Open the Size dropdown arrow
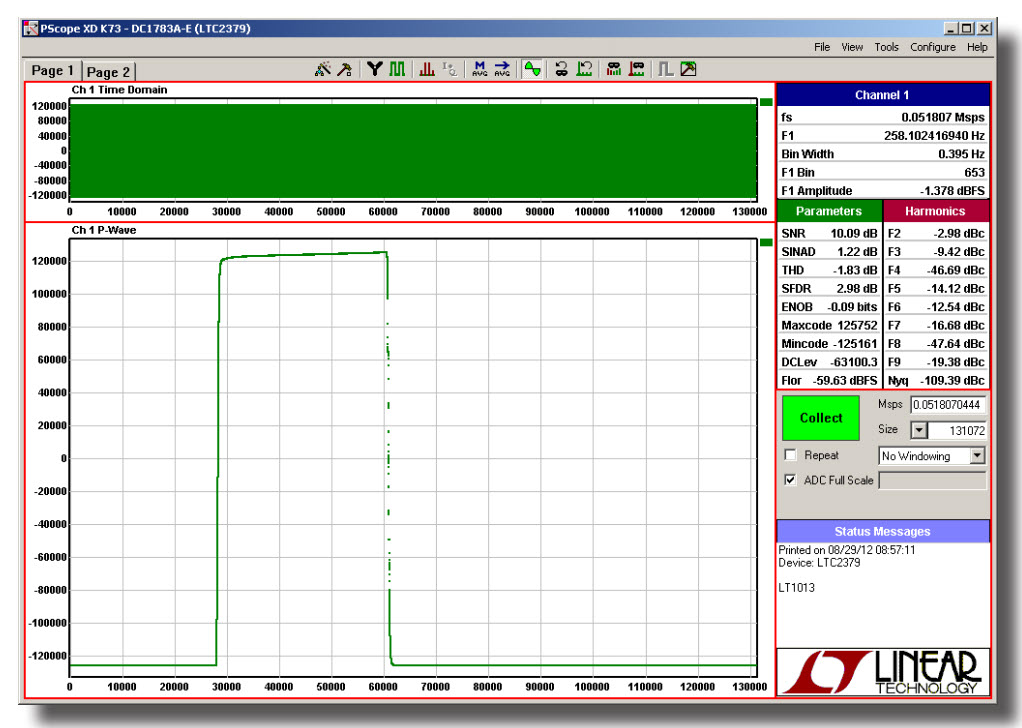Image resolution: width=1022 pixels, height=728 pixels. tap(919, 430)
